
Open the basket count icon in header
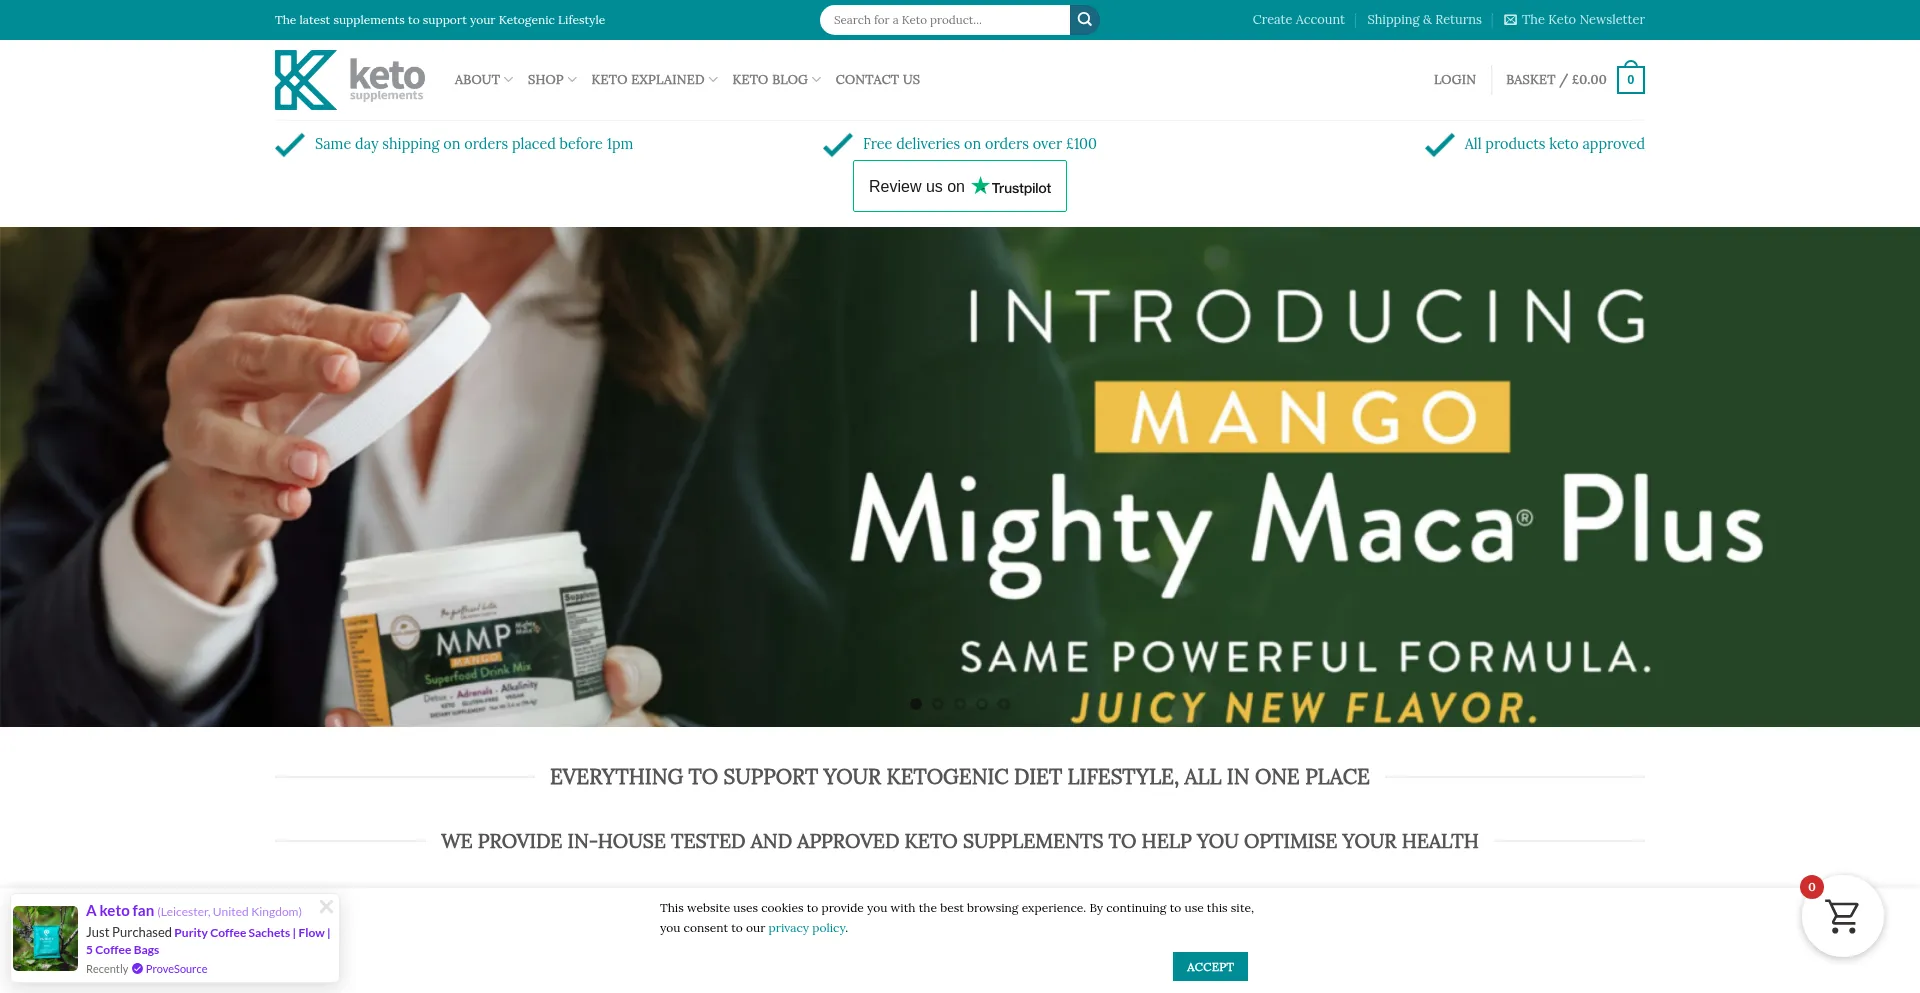pyautogui.click(x=1630, y=79)
